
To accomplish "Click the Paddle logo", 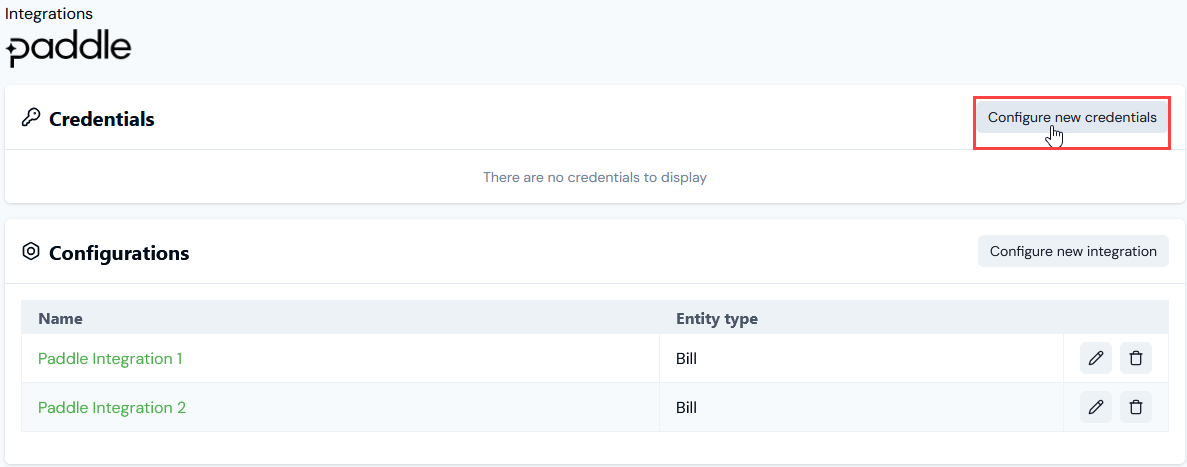I will click(69, 48).
